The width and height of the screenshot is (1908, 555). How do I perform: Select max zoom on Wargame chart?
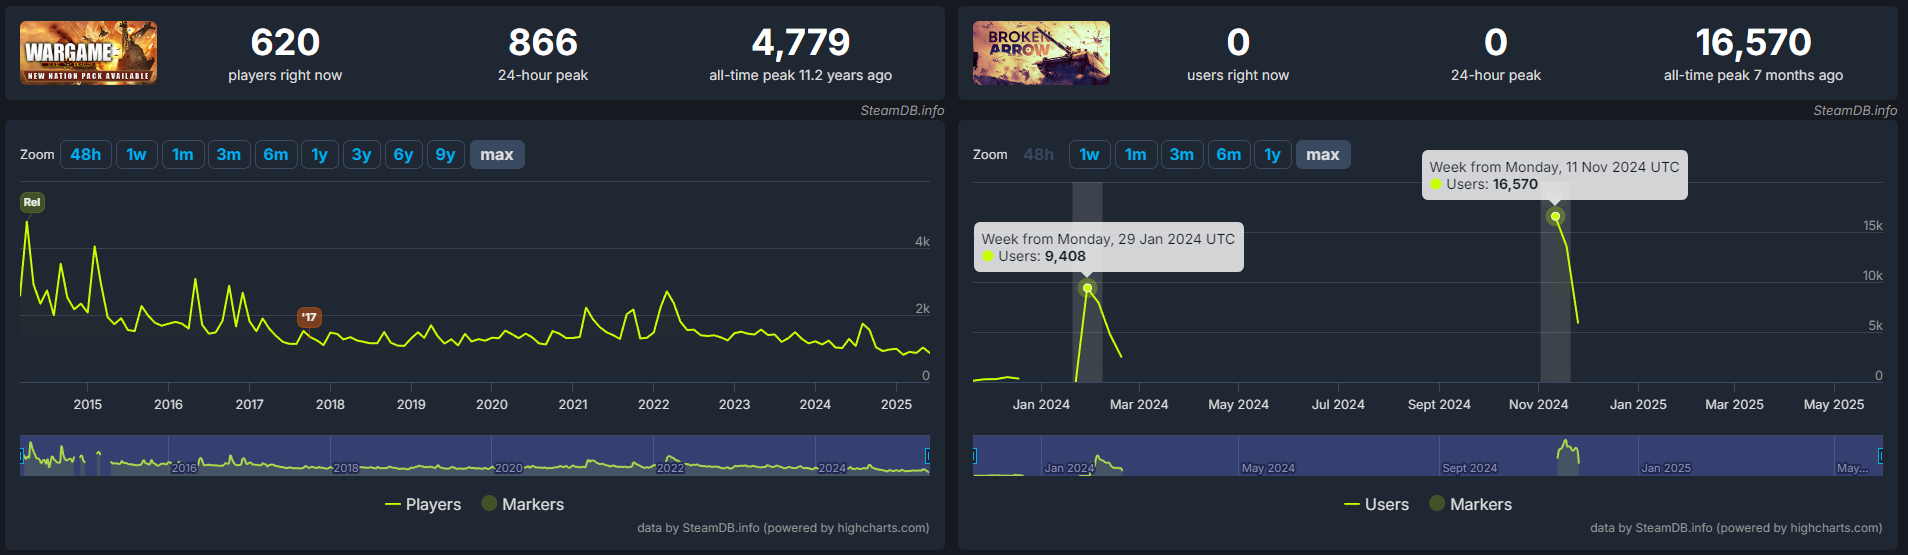click(497, 154)
